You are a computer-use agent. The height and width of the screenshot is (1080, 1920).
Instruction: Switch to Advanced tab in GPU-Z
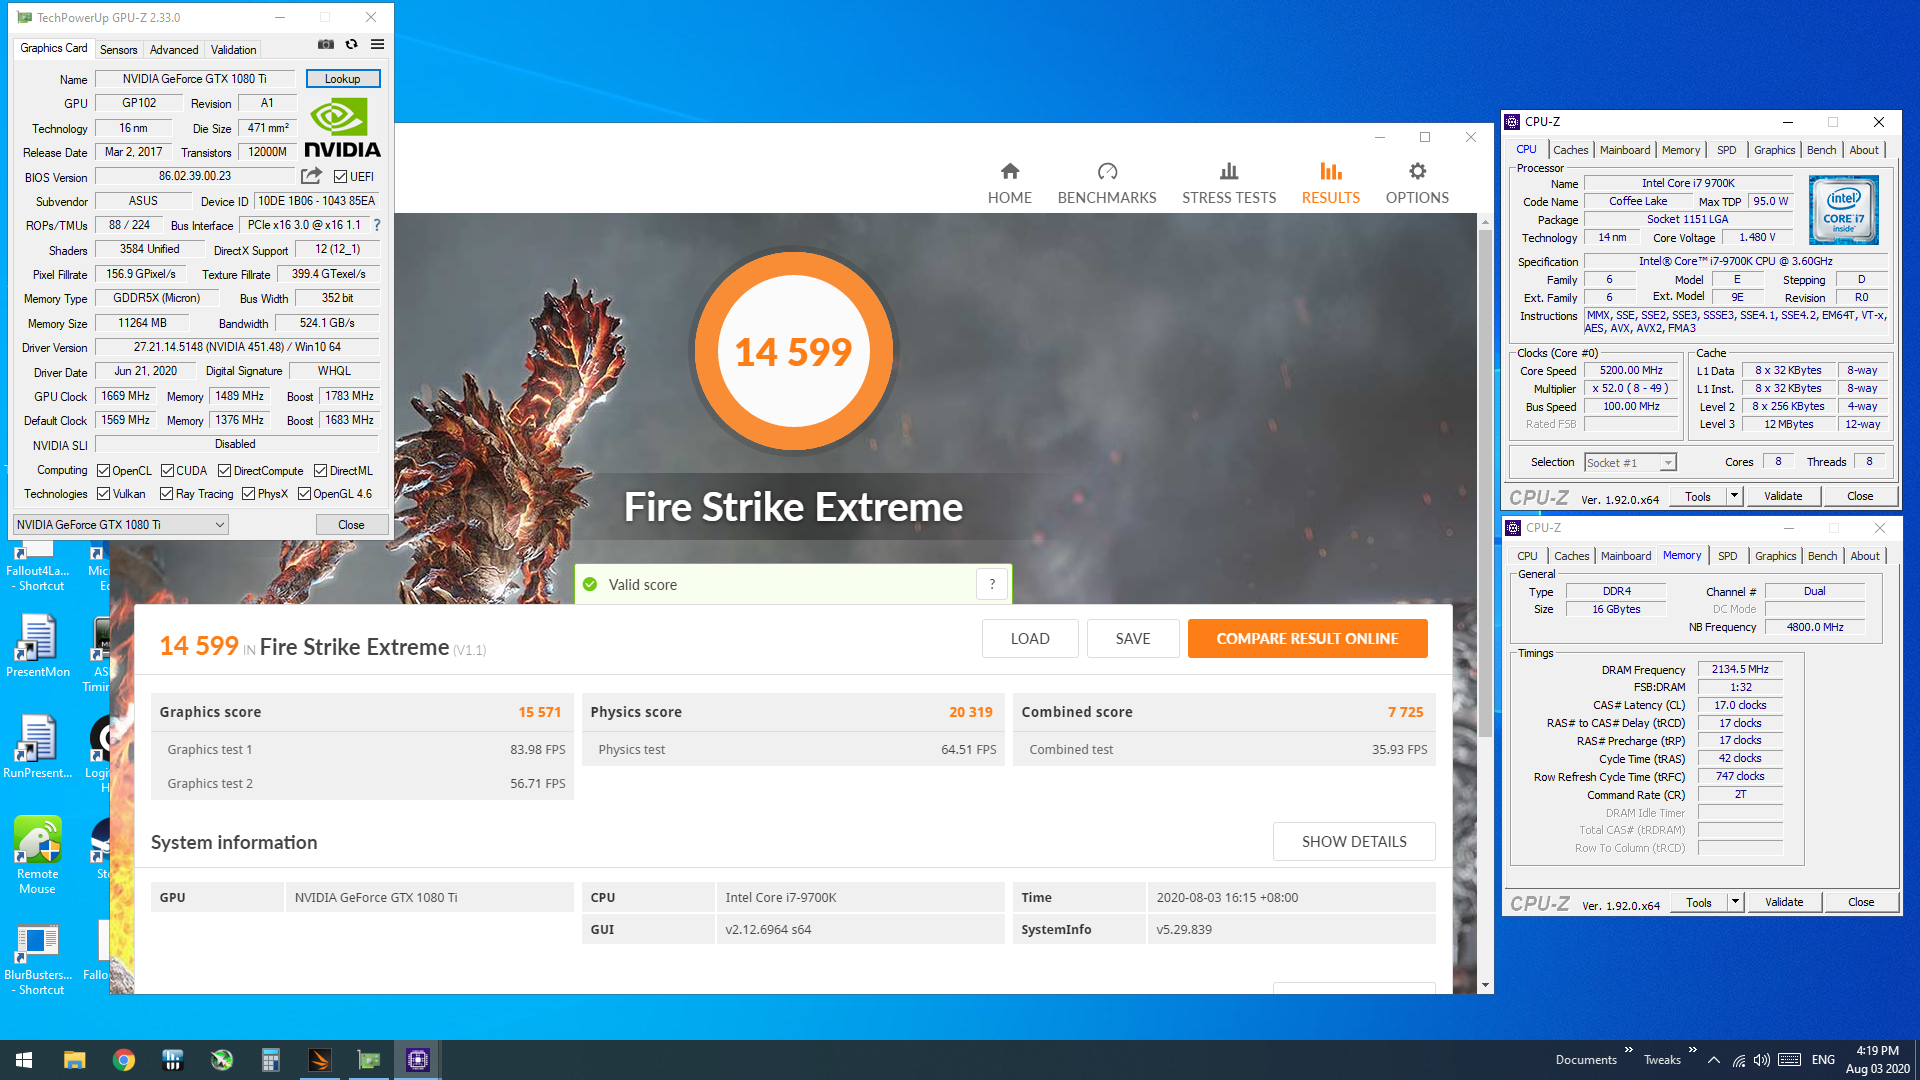pos(174,49)
